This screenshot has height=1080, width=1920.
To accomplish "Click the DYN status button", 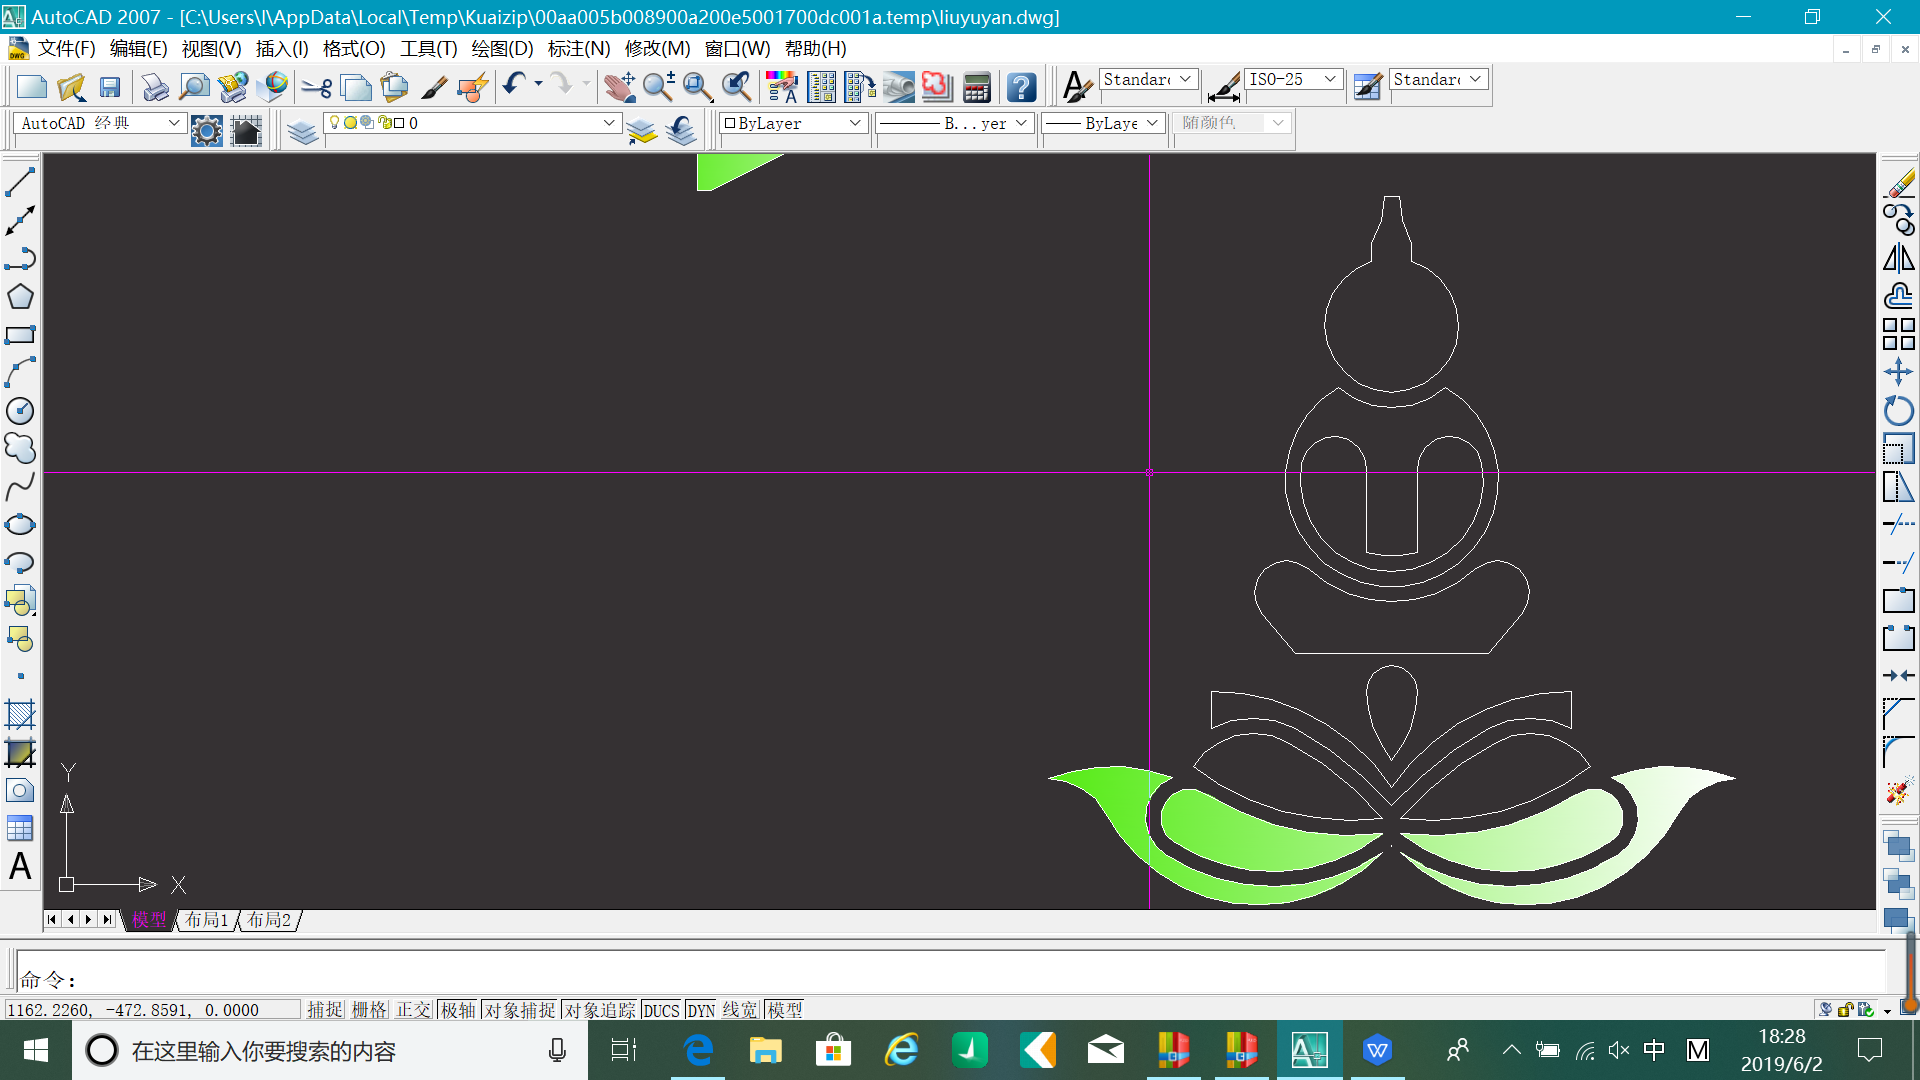I will tap(700, 1010).
